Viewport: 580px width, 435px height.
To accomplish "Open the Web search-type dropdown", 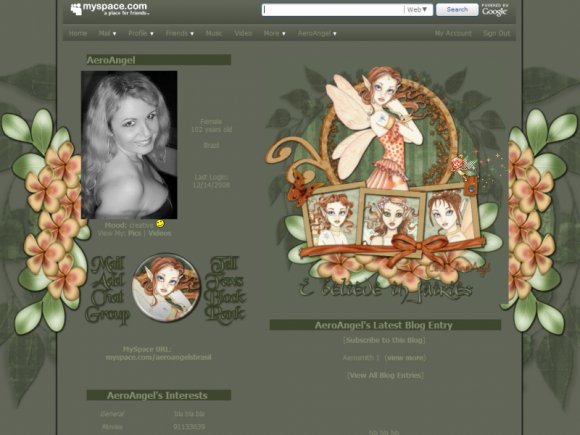I will pyautogui.click(x=417, y=10).
